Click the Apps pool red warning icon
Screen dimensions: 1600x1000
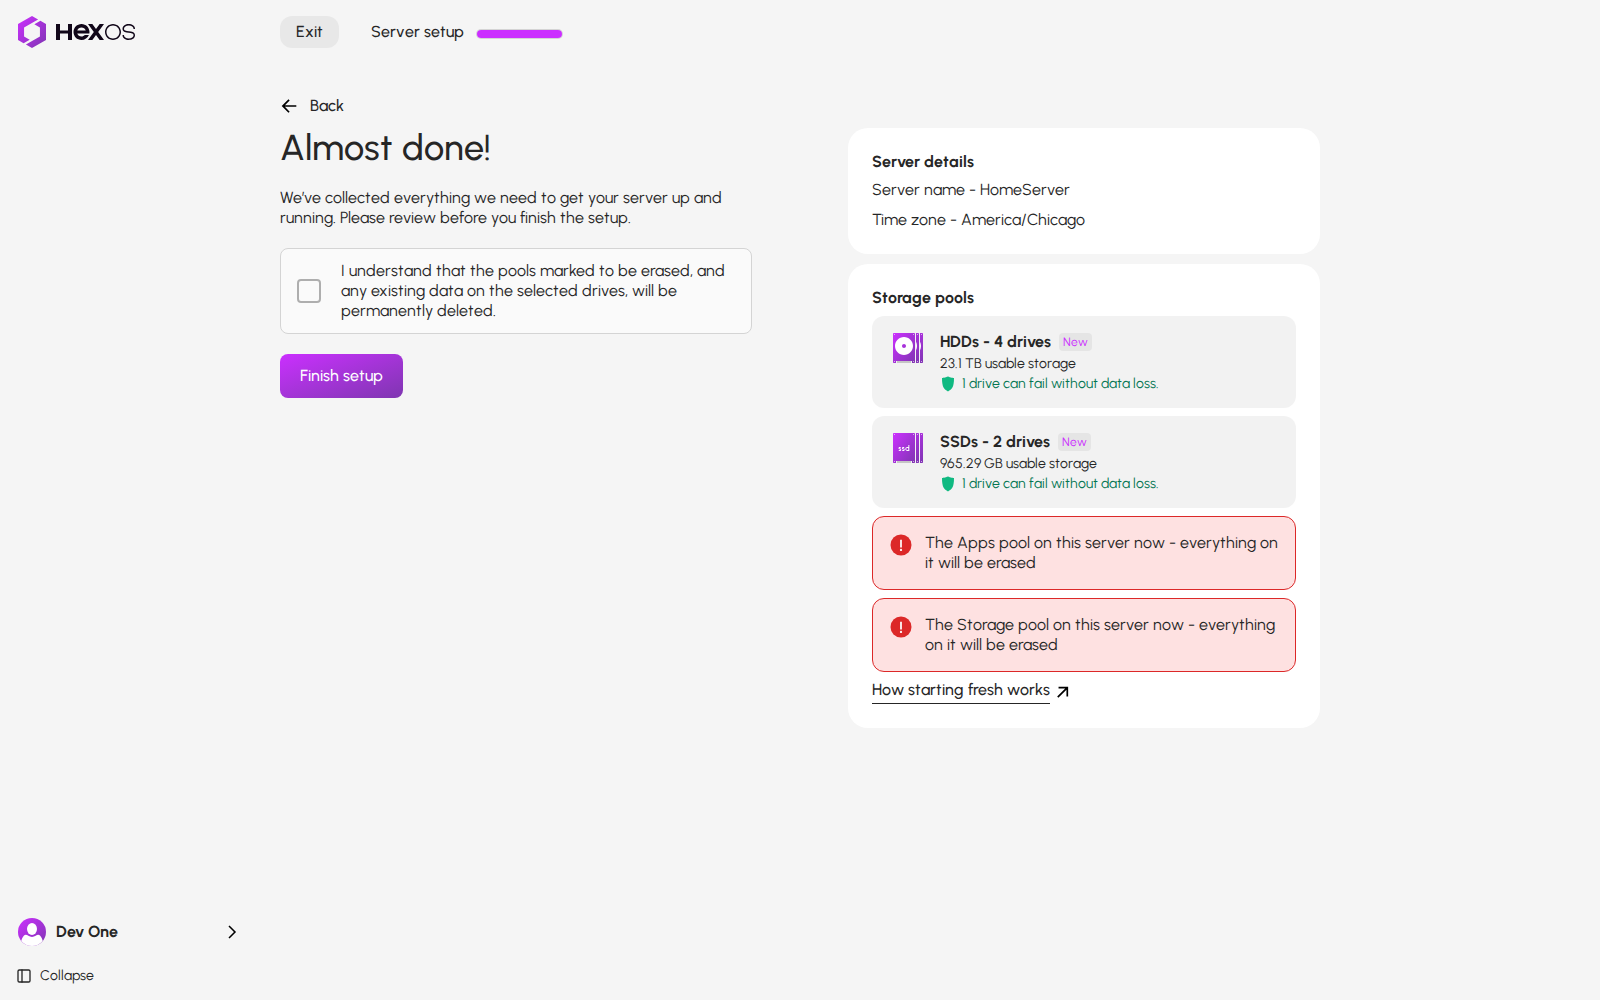tap(901, 545)
